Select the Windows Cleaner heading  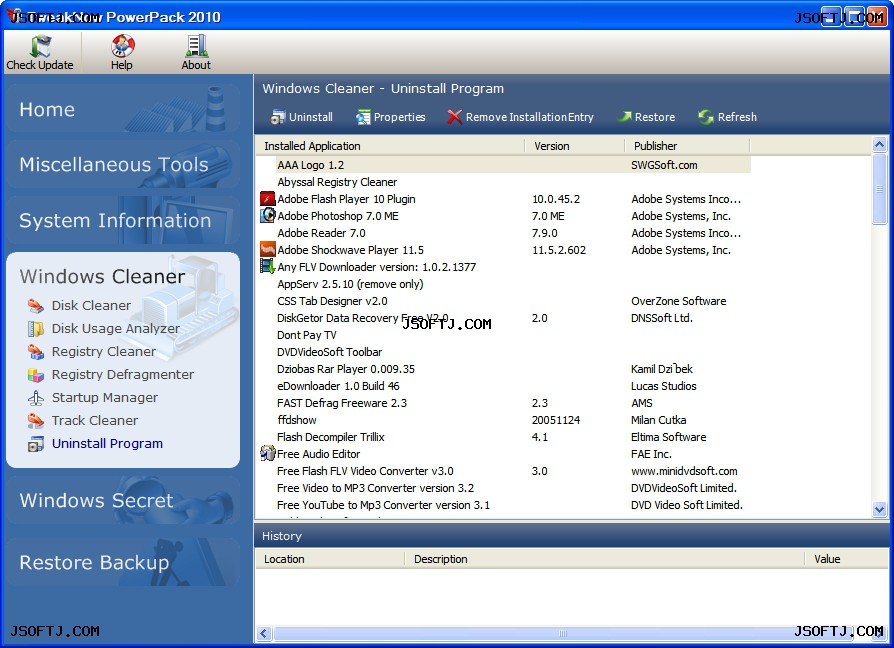[102, 276]
